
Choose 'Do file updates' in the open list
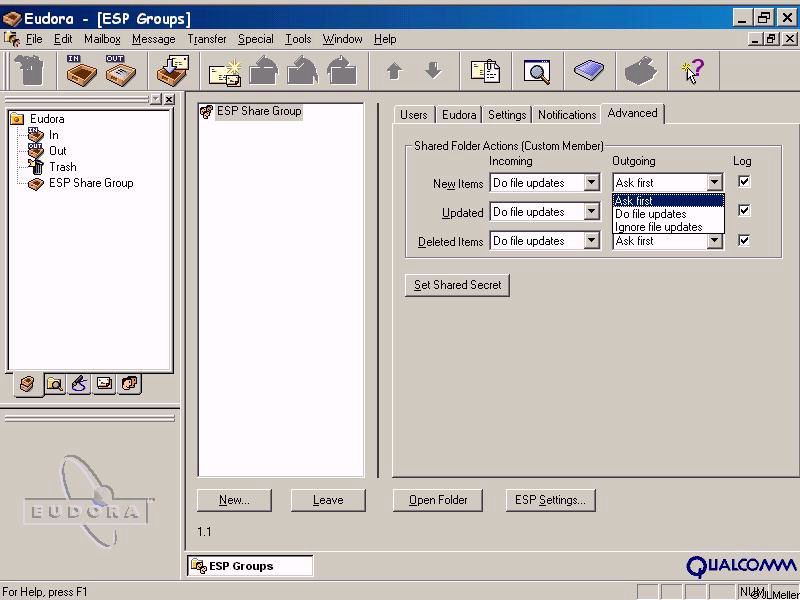tap(668, 214)
